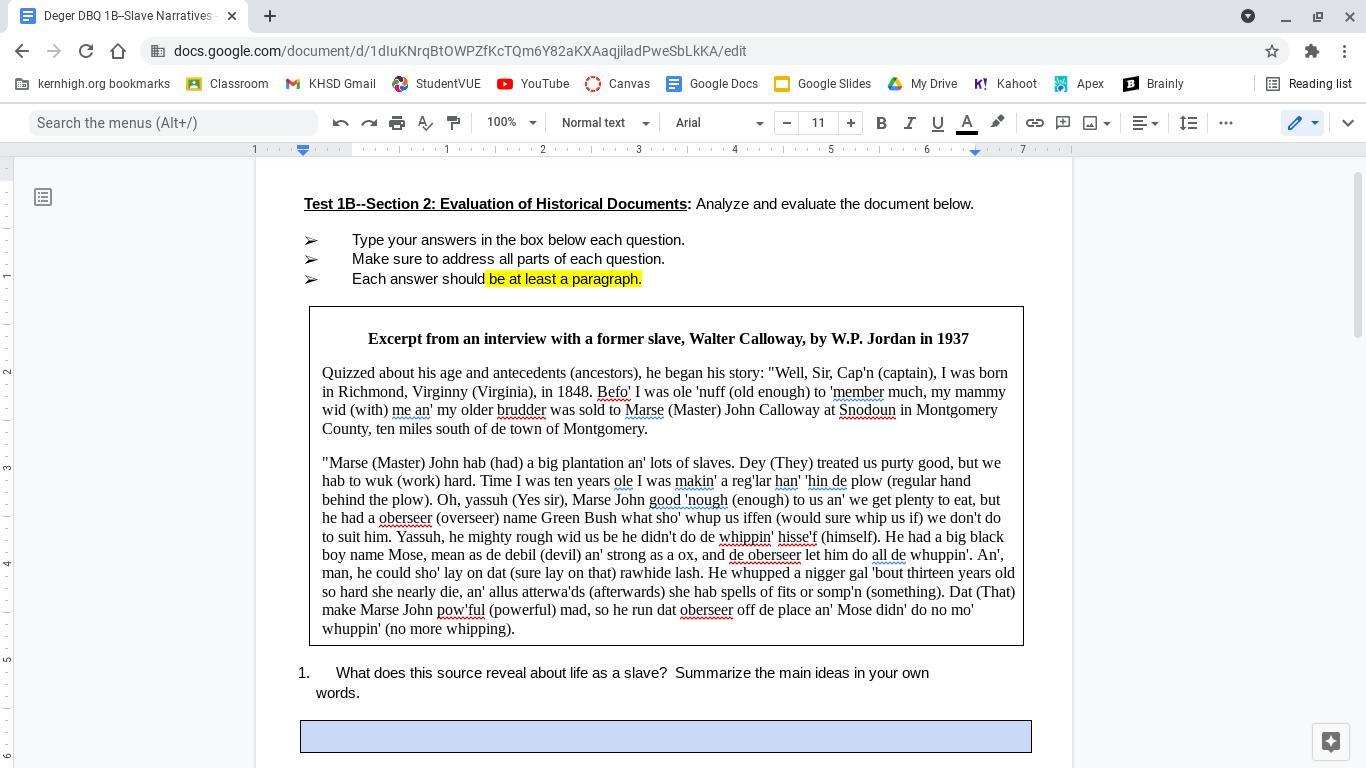Open the Arial font dropdown

pyautogui.click(x=719, y=123)
